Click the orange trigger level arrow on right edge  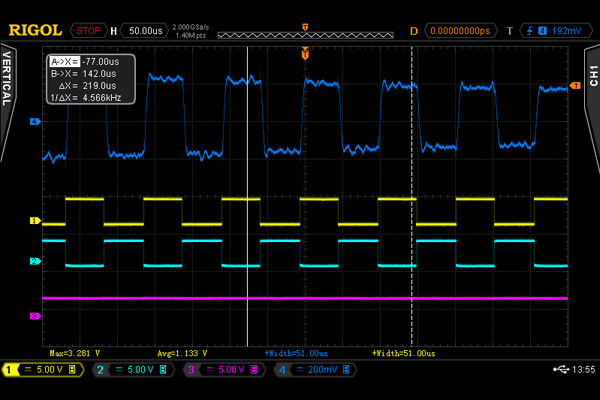click(576, 86)
